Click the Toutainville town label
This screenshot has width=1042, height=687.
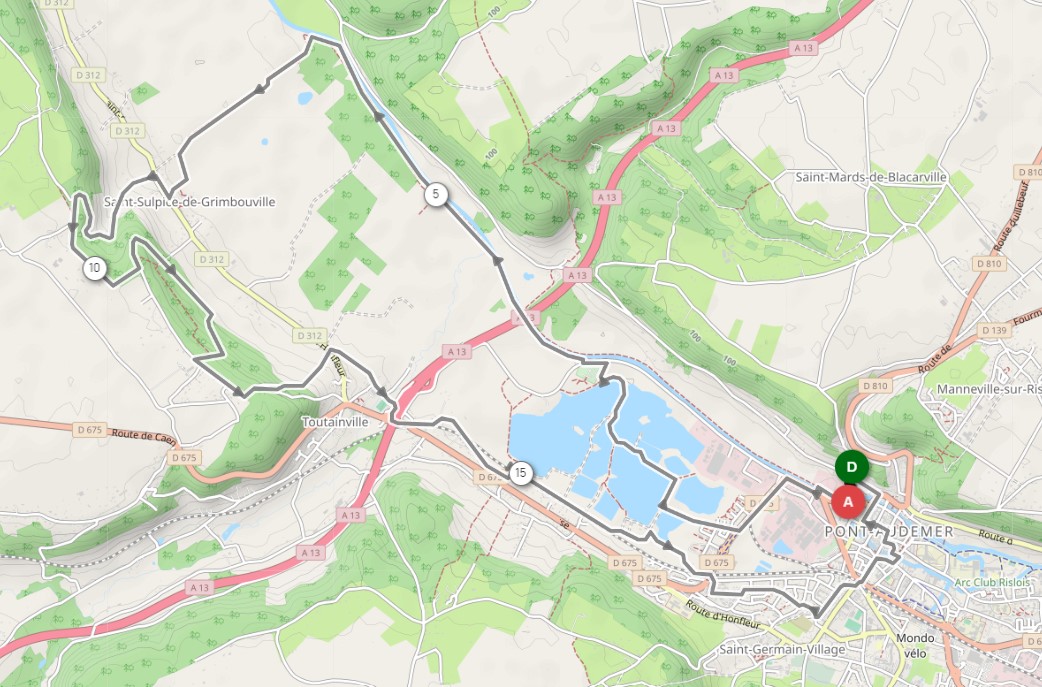tap(334, 422)
